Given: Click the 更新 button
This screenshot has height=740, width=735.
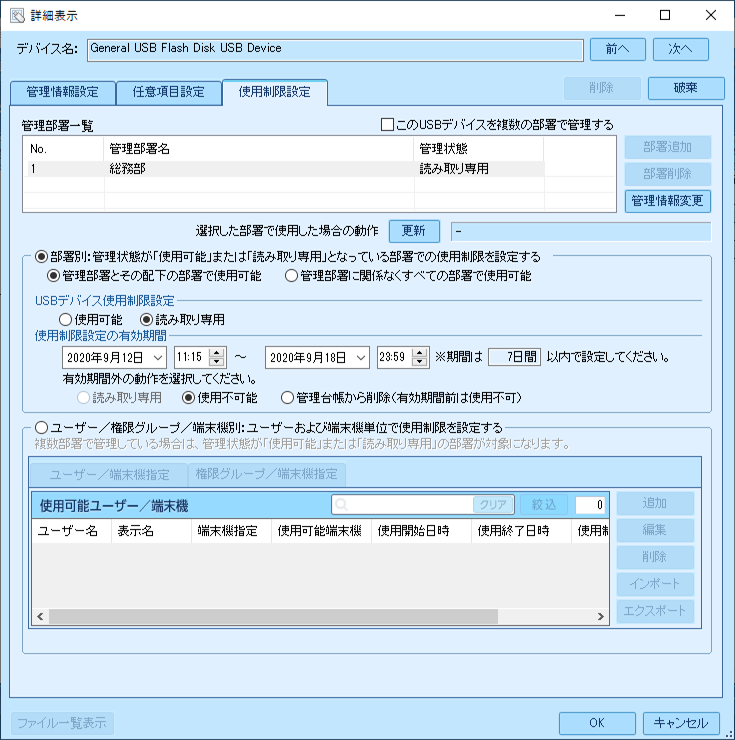Looking at the screenshot, I should pyautogui.click(x=414, y=231).
